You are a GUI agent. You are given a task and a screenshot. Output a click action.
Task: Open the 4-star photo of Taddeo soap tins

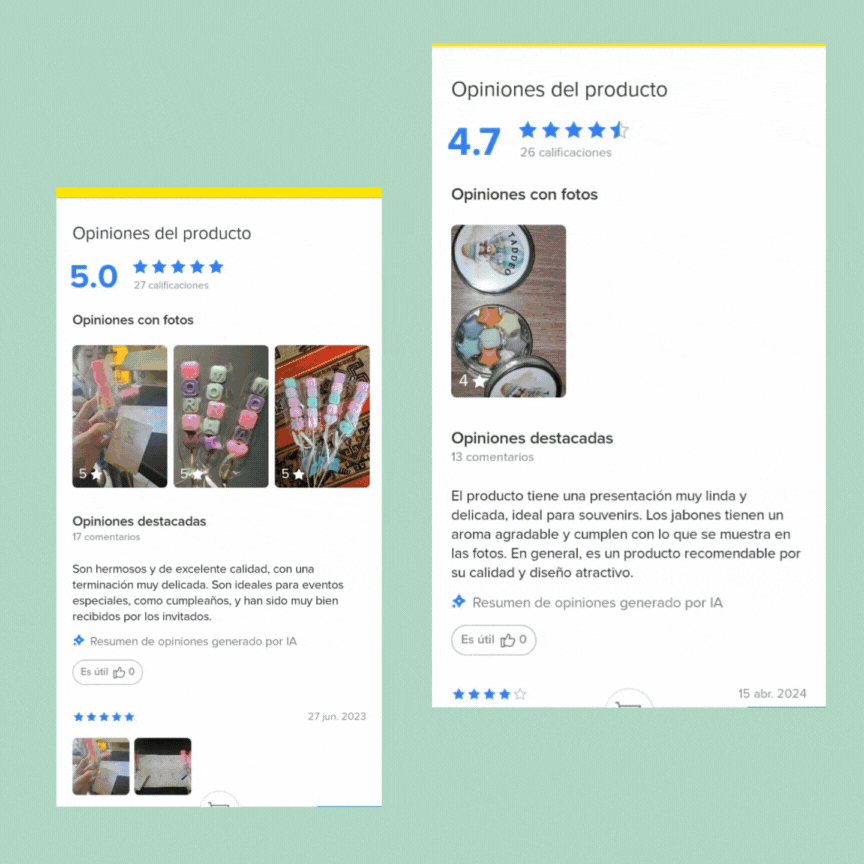tap(509, 311)
